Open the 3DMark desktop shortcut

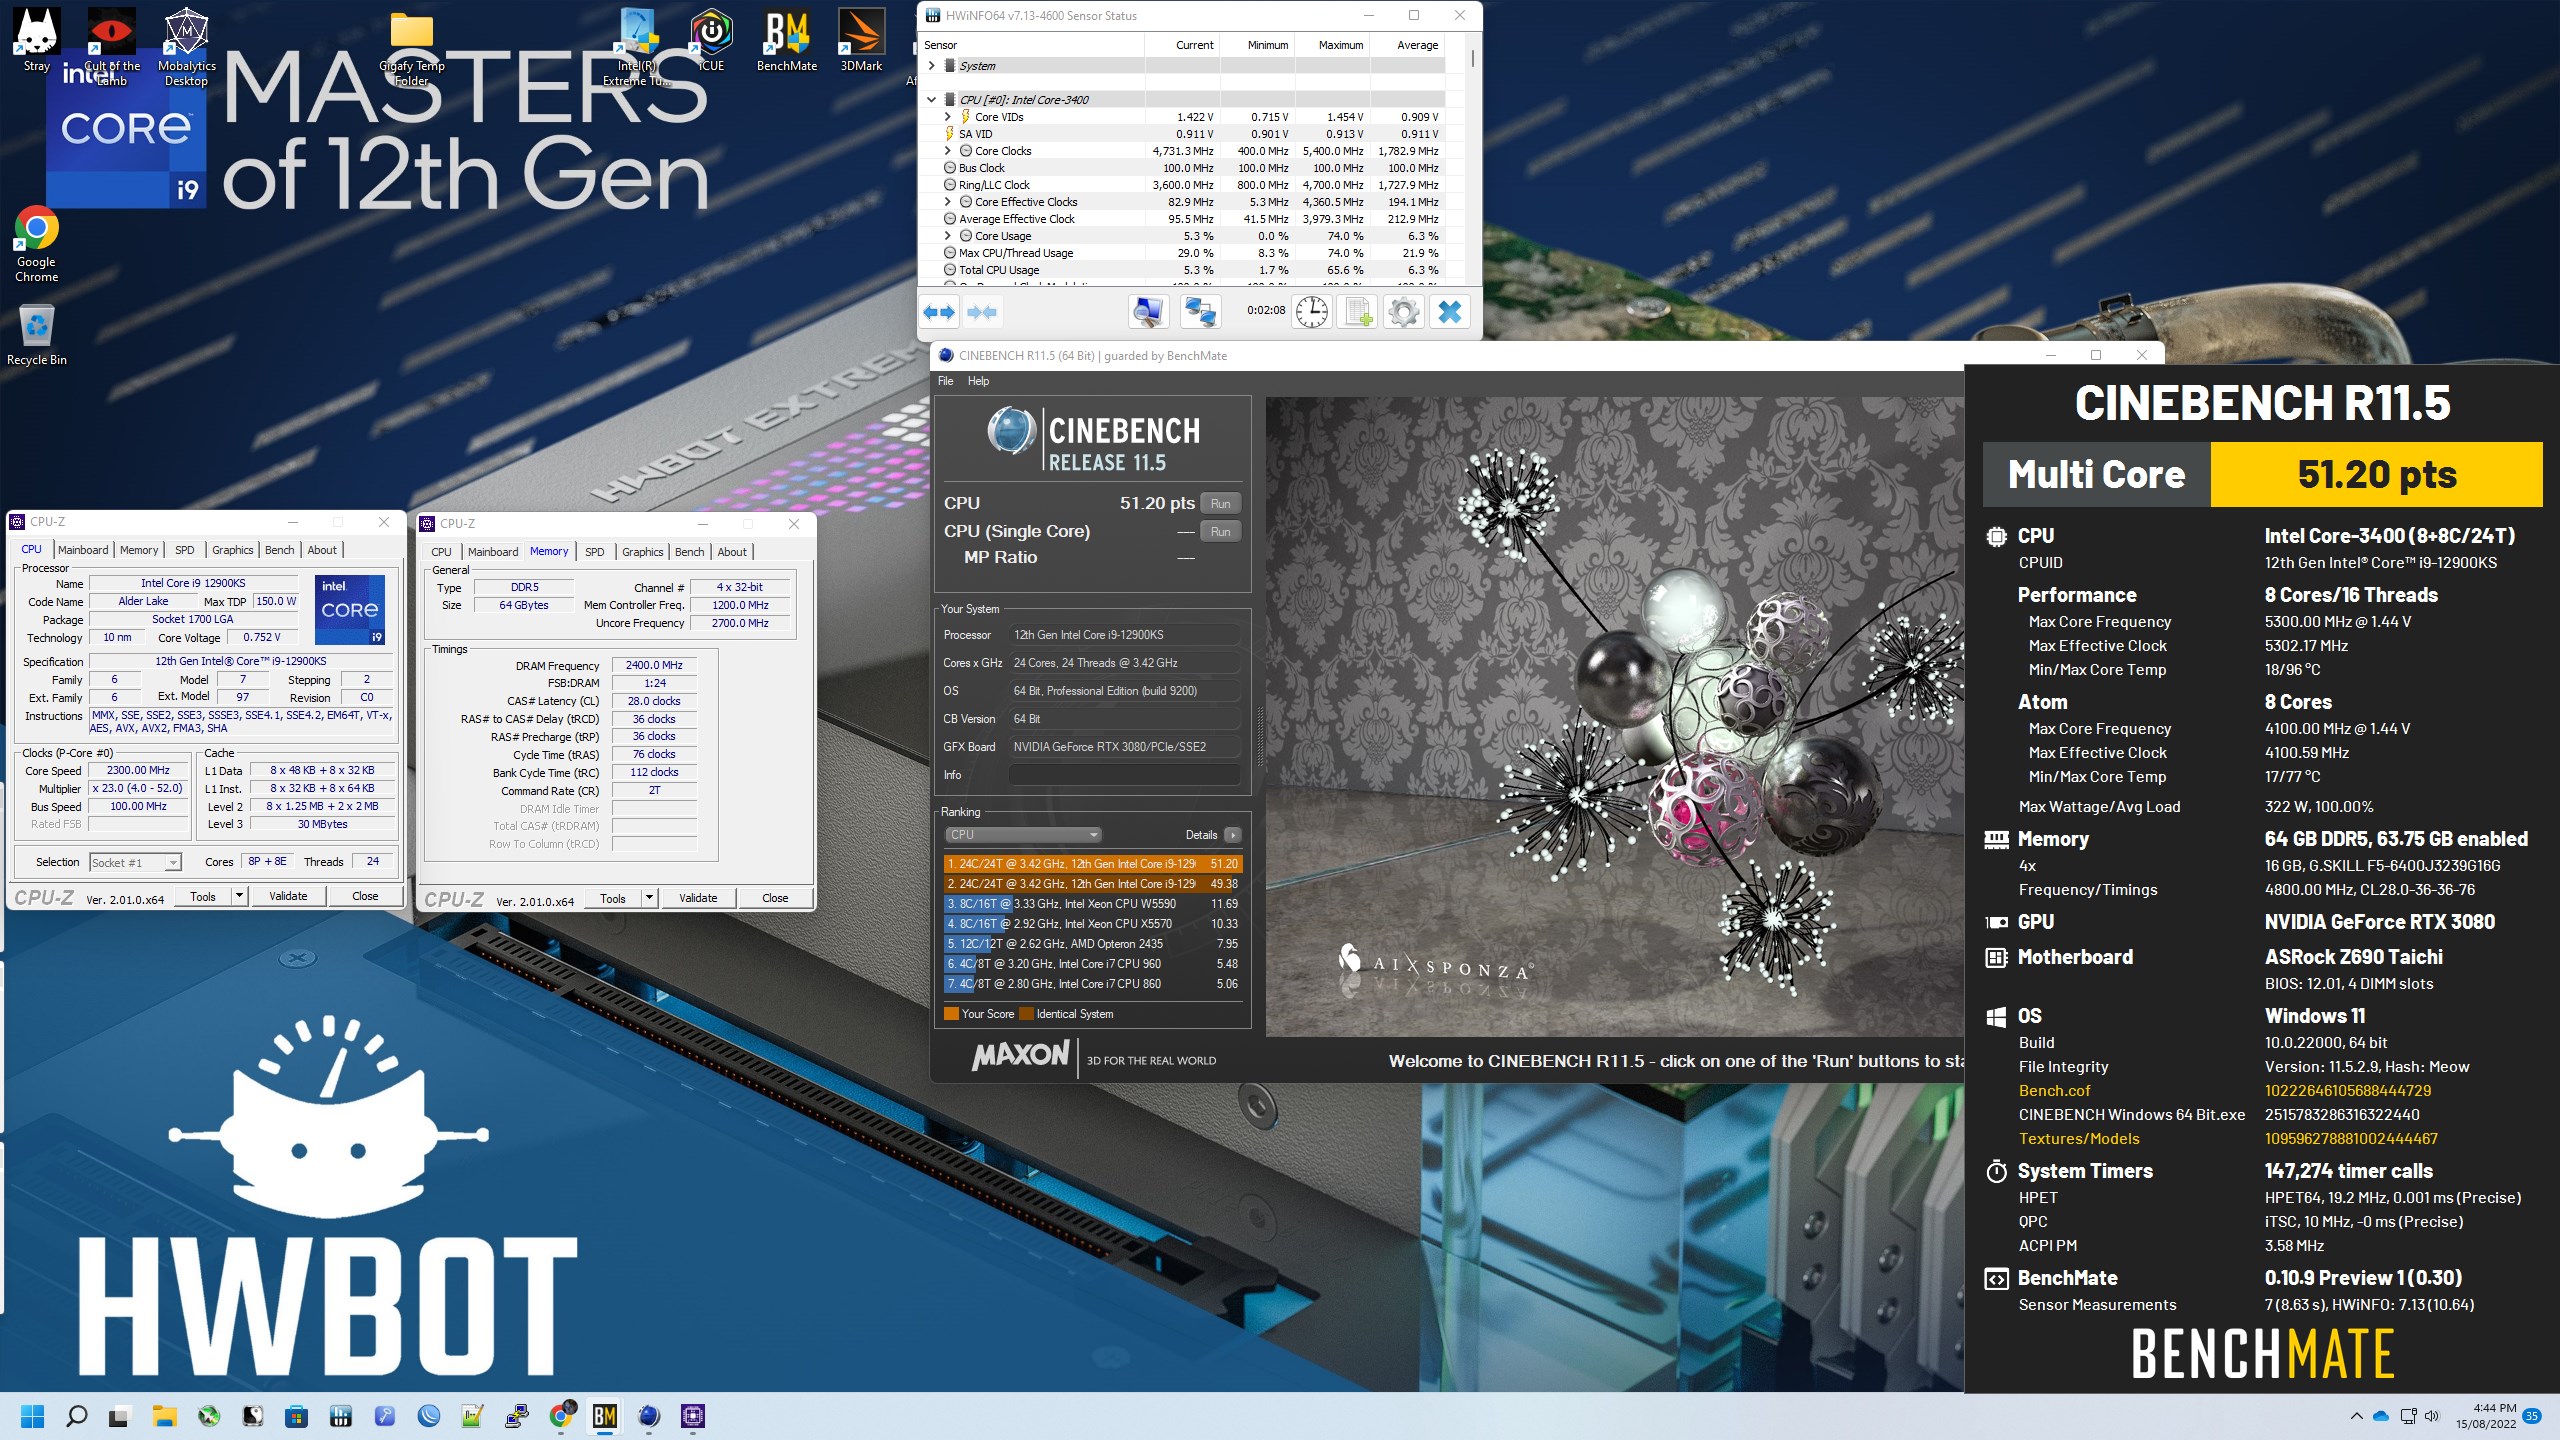861,41
